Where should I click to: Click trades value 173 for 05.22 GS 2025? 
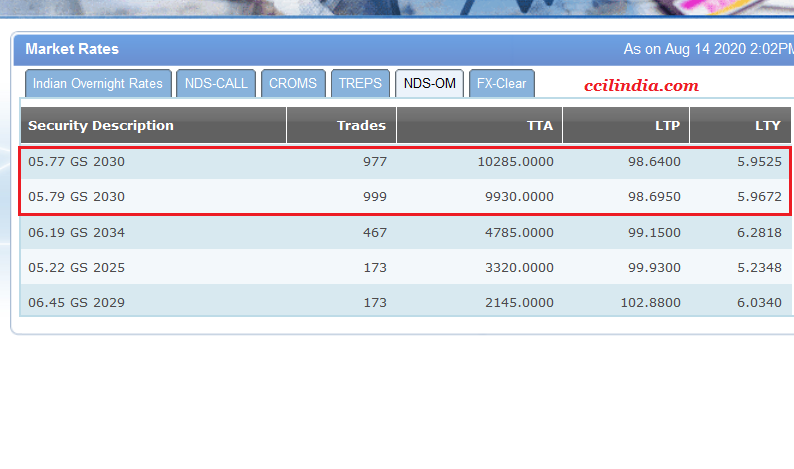(x=375, y=267)
